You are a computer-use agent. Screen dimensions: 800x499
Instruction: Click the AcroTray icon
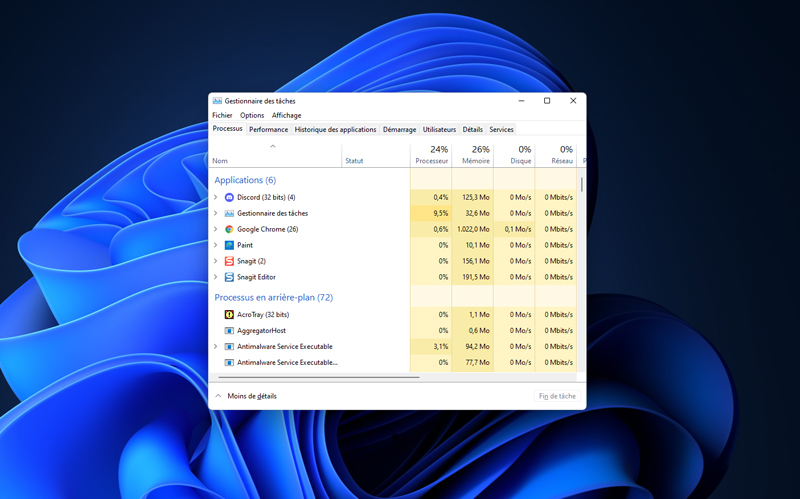(x=229, y=314)
